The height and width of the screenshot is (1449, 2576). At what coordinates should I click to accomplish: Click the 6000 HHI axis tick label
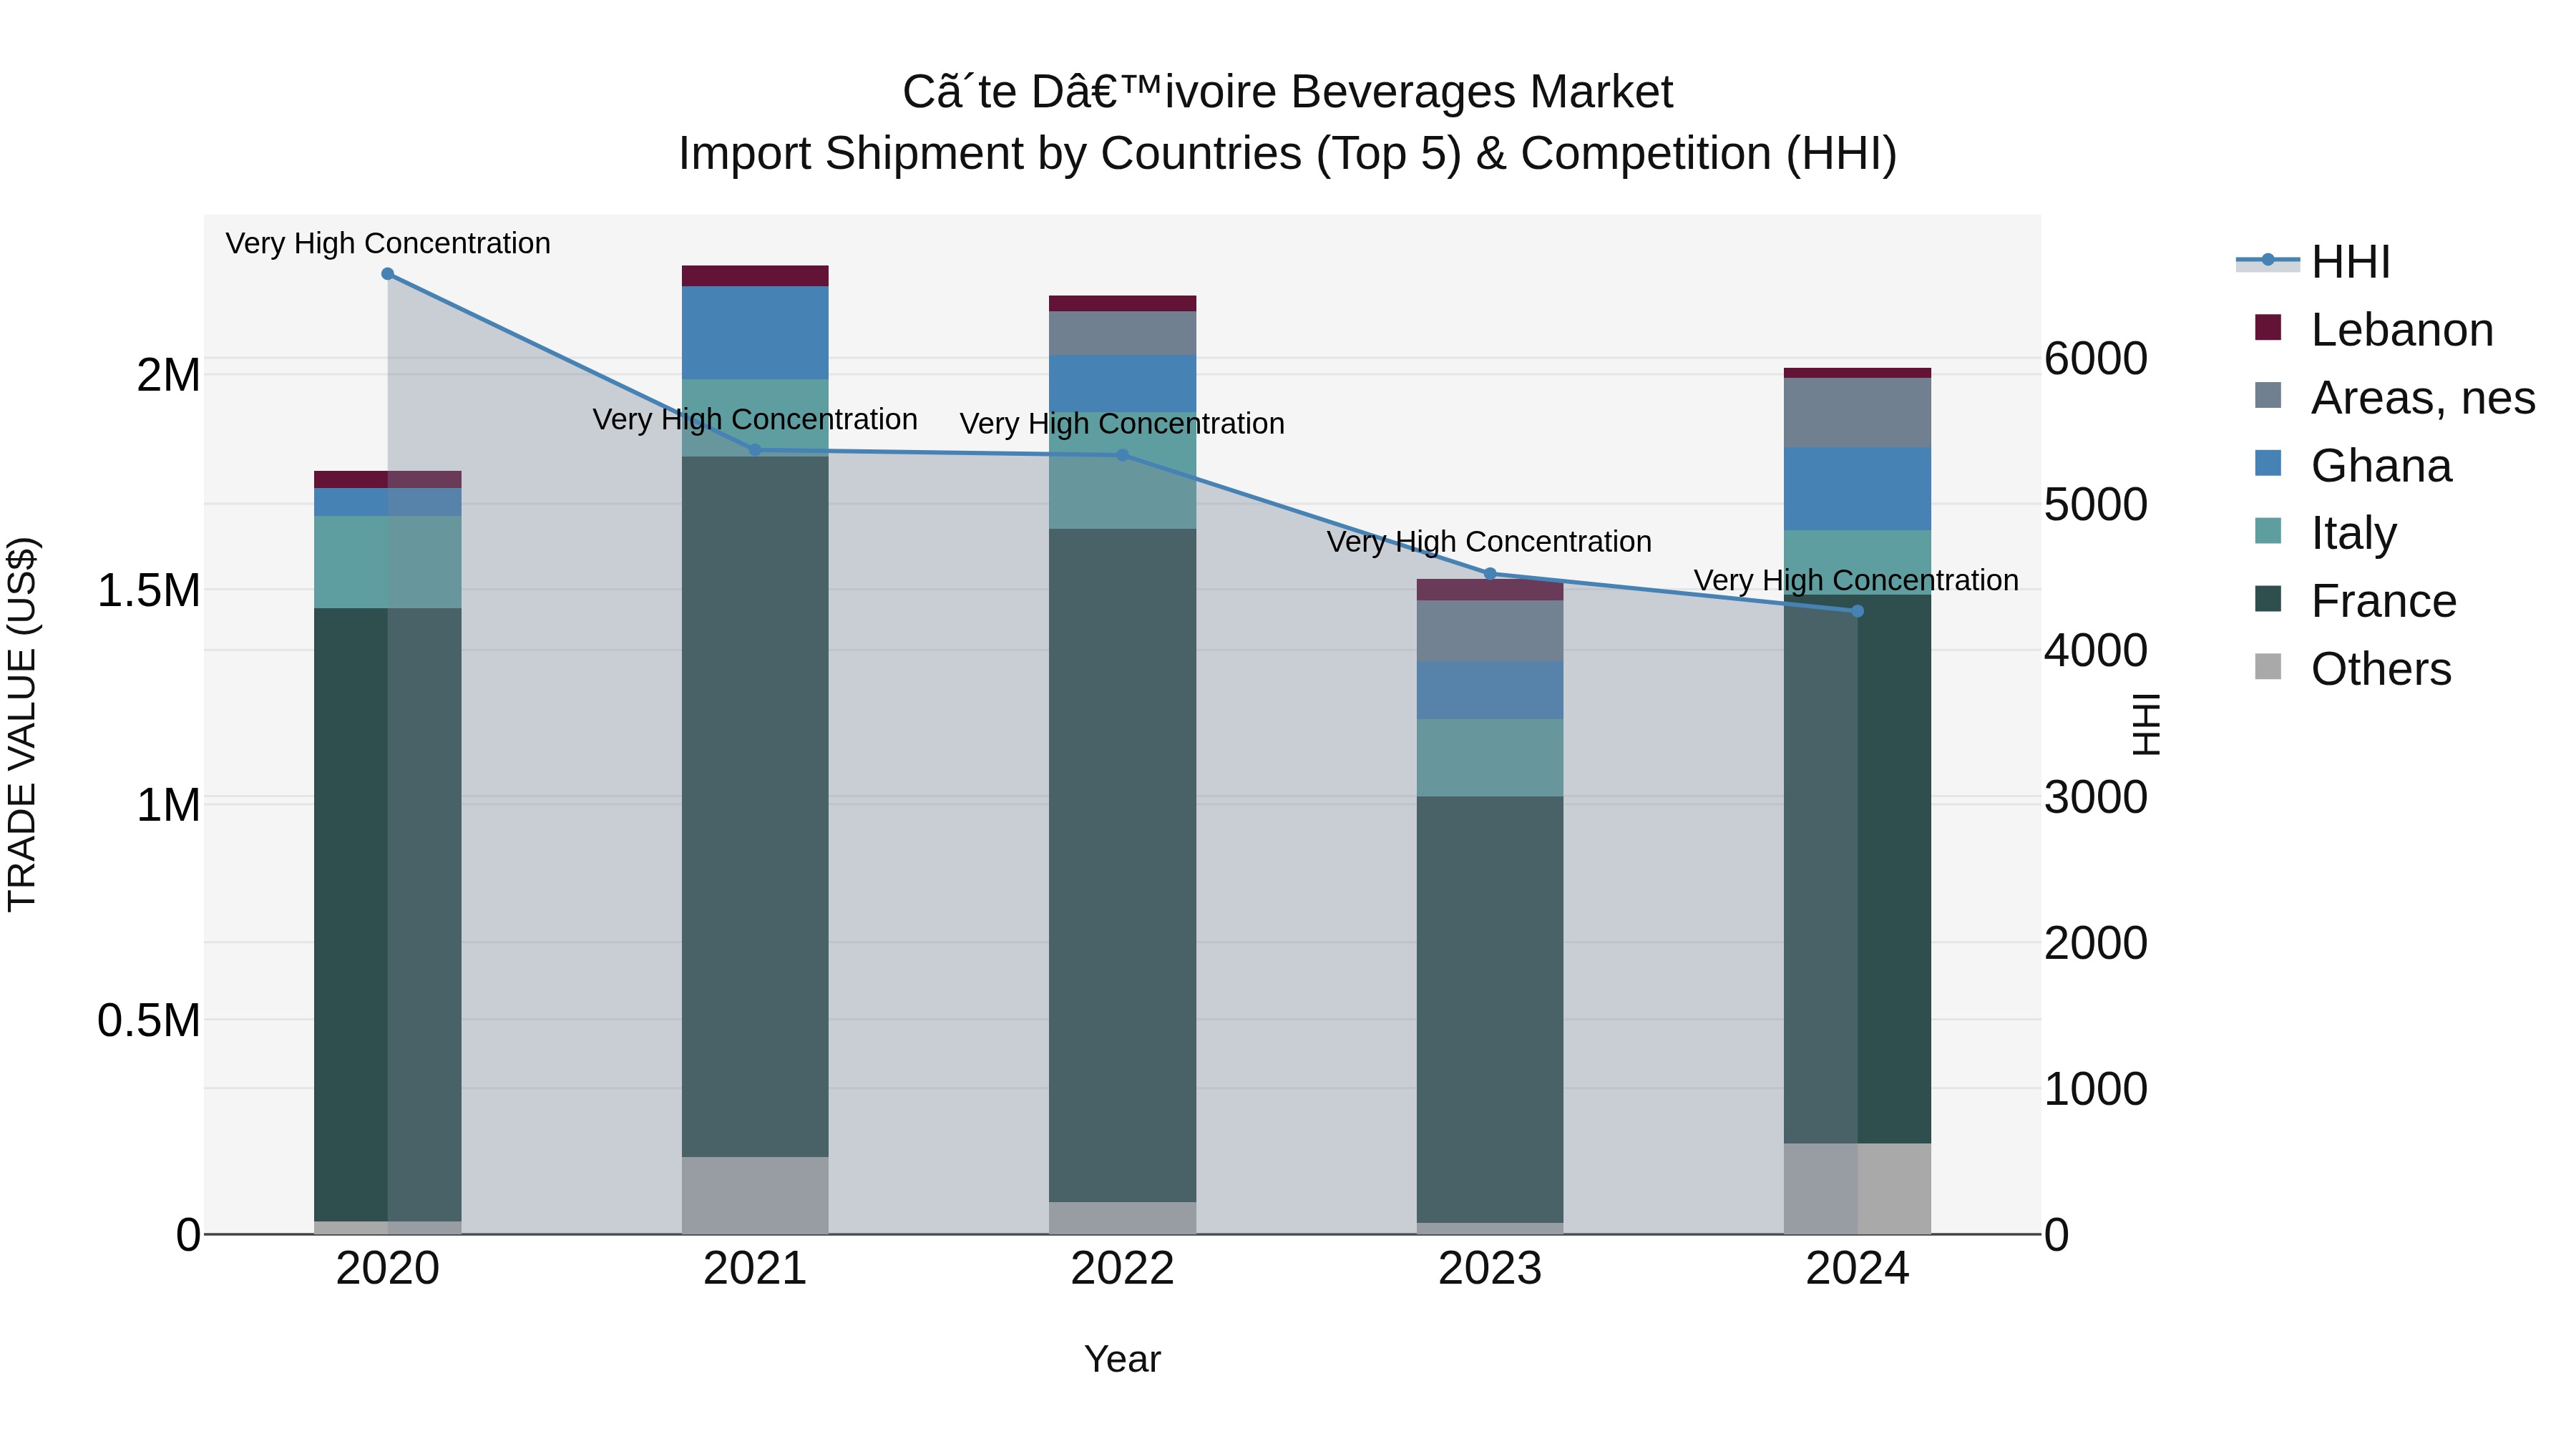click(2096, 359)
